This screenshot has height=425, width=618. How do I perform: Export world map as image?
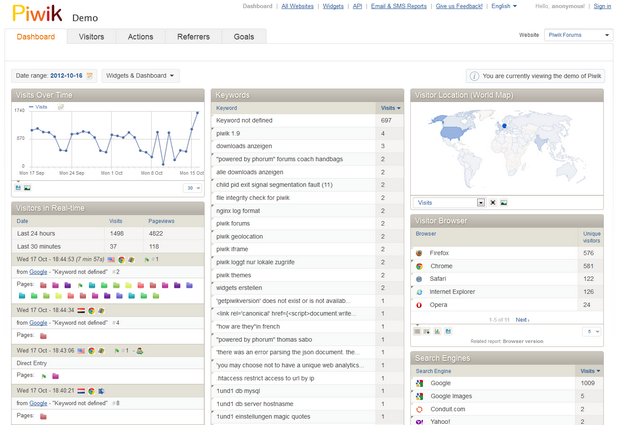click(x=504, y=203)
